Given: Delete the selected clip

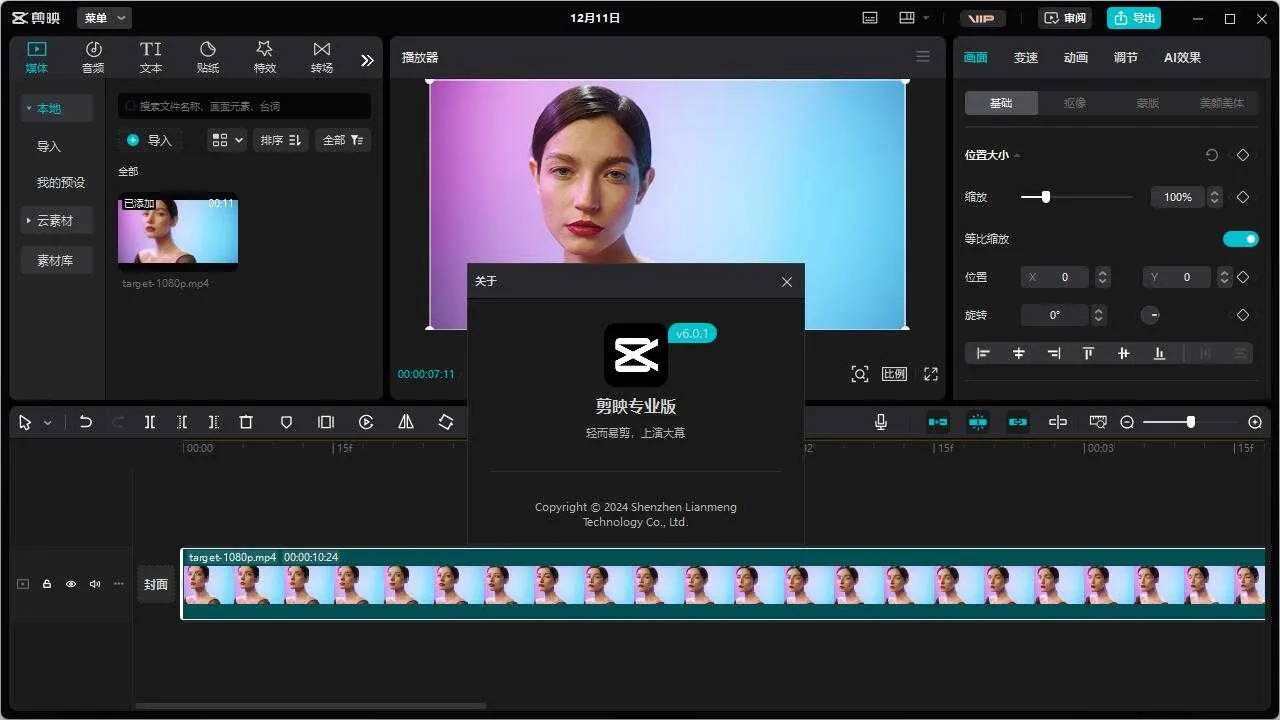Looking at the screenshot, I should [x=245, y=421].
